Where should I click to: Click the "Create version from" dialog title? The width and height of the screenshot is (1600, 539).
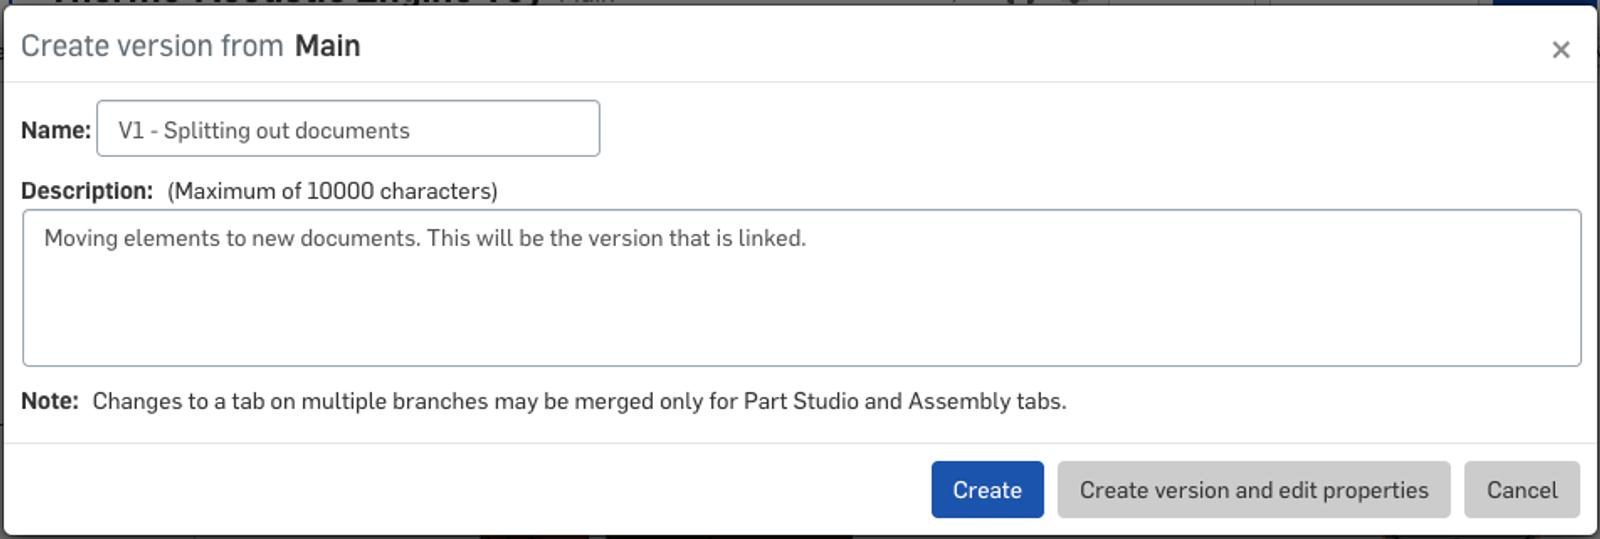pyautogui.click(x=152, y=46)
